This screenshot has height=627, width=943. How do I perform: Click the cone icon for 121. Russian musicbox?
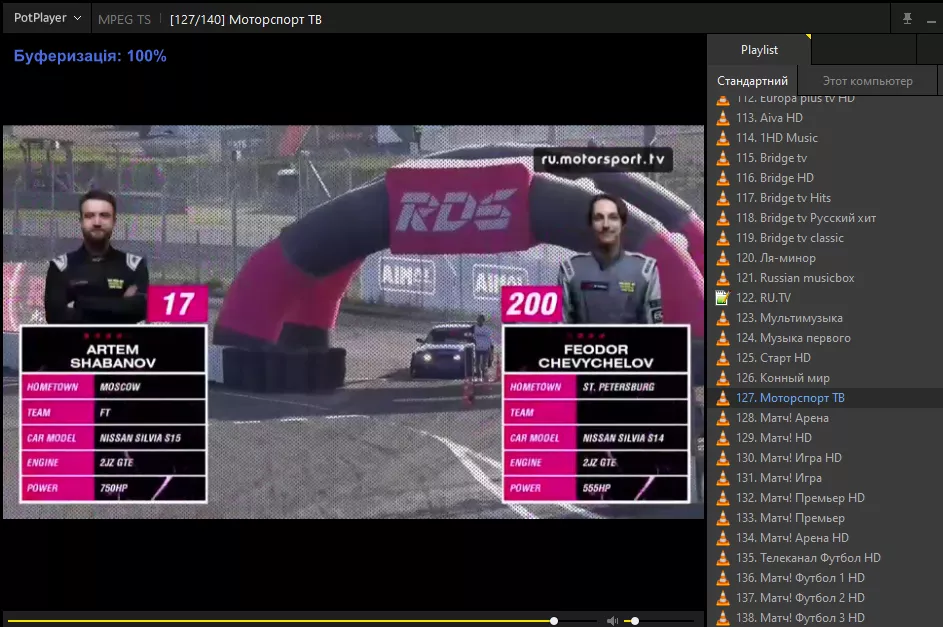pyautogui.click(x=723, y=278)
